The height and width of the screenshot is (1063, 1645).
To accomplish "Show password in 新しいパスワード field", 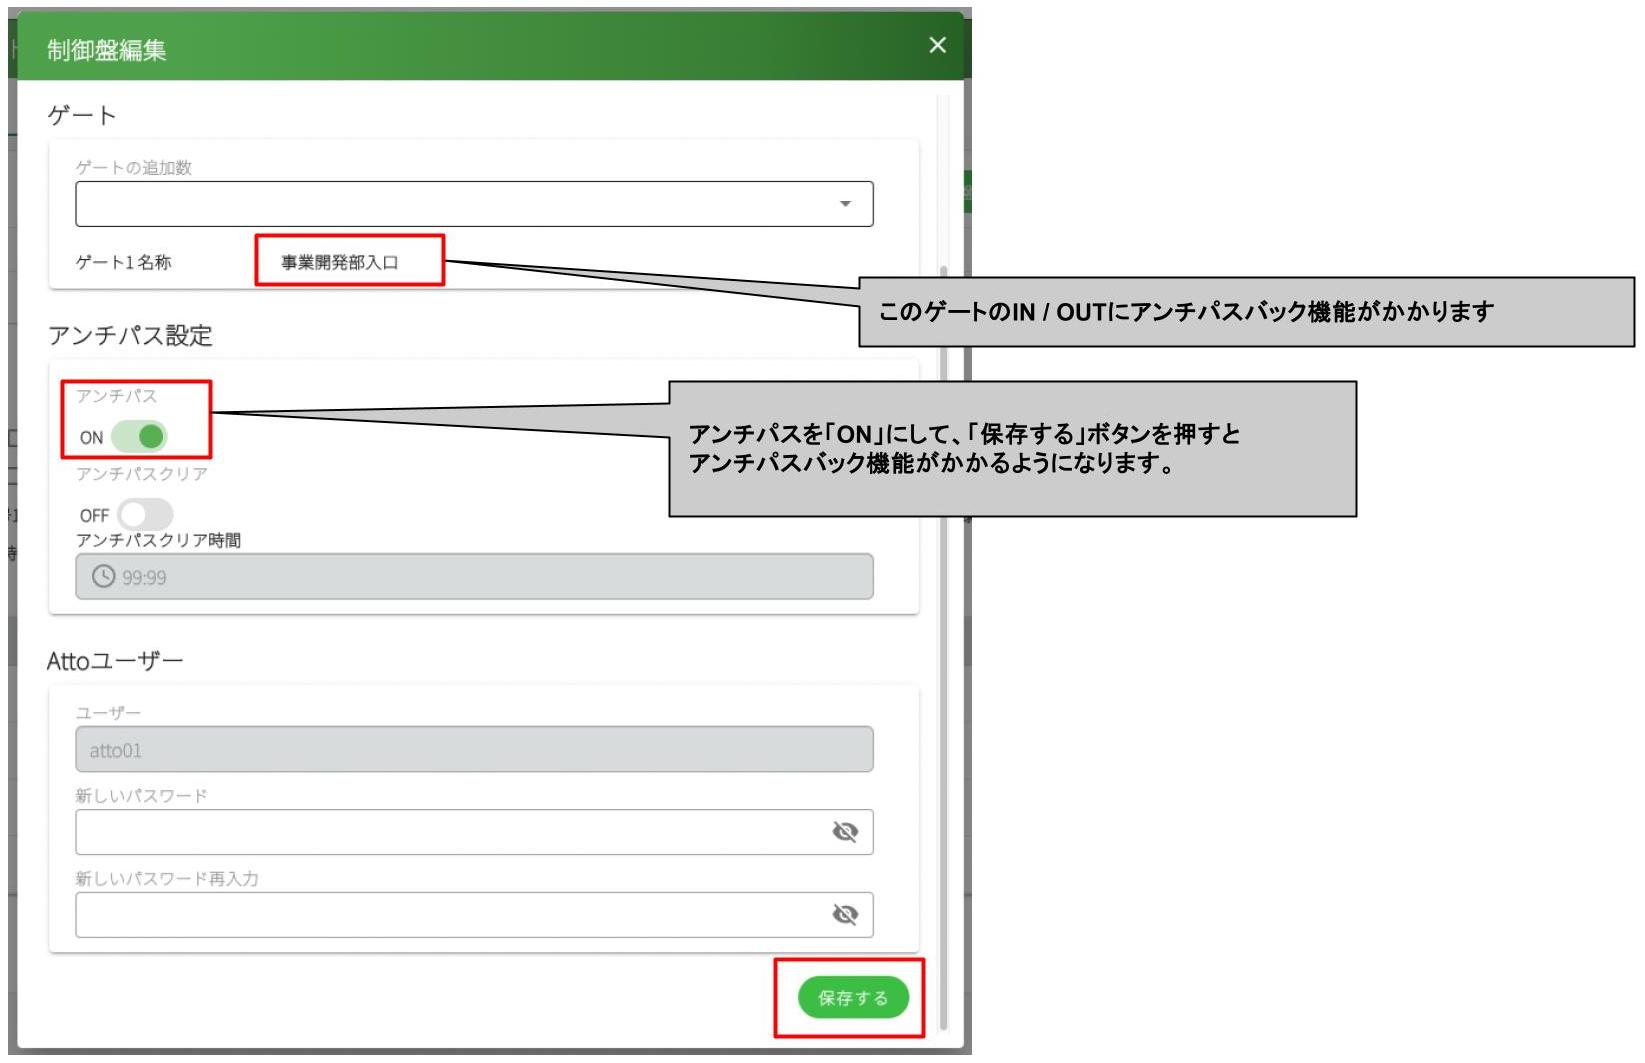I will click(845, 832).
